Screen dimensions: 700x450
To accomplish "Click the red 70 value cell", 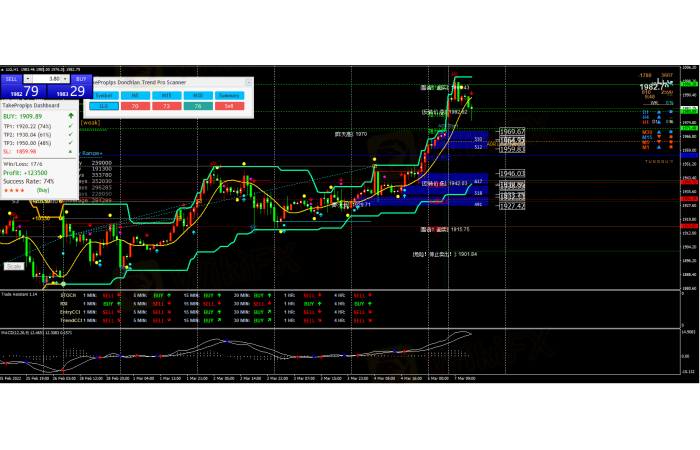I will pyautogui.click(x=135, y=105).
